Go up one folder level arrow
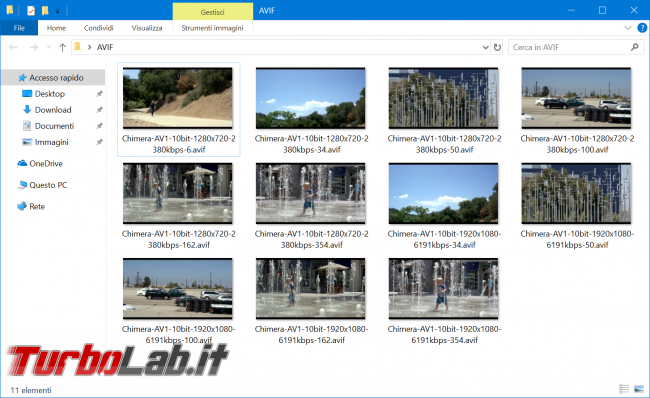The image size is (650, 398). click(62, 47)
